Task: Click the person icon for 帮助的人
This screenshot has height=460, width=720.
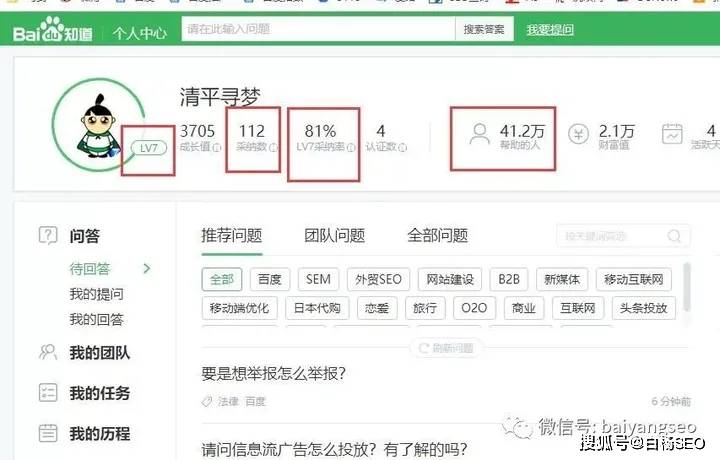Action: (480, 134)
